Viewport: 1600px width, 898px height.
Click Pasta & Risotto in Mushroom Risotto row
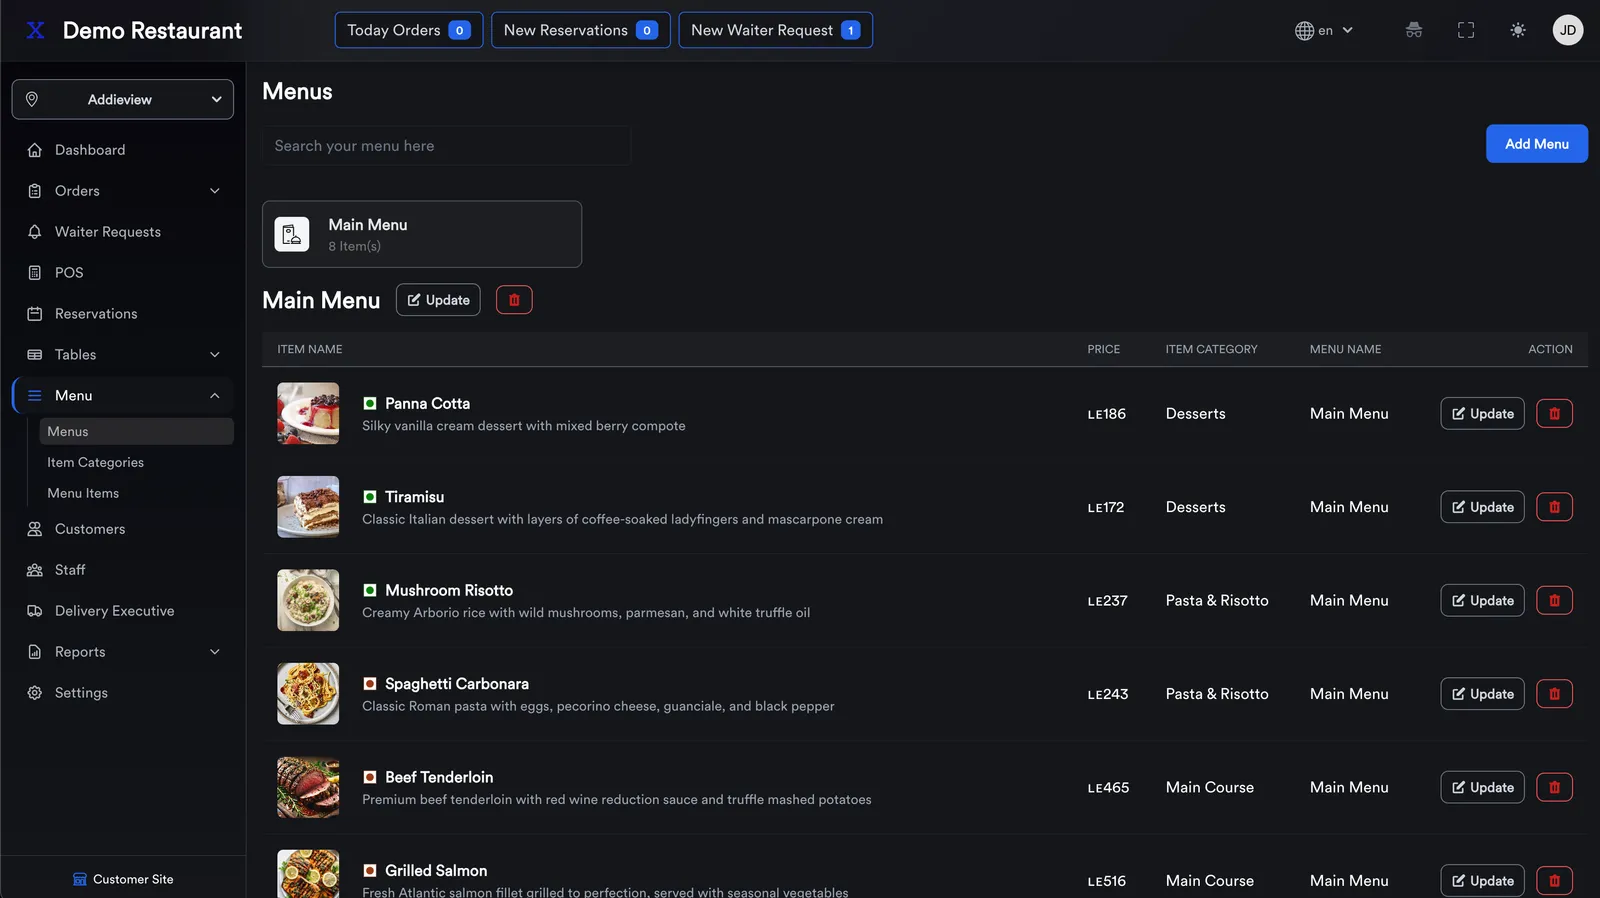click(1217, 601)
